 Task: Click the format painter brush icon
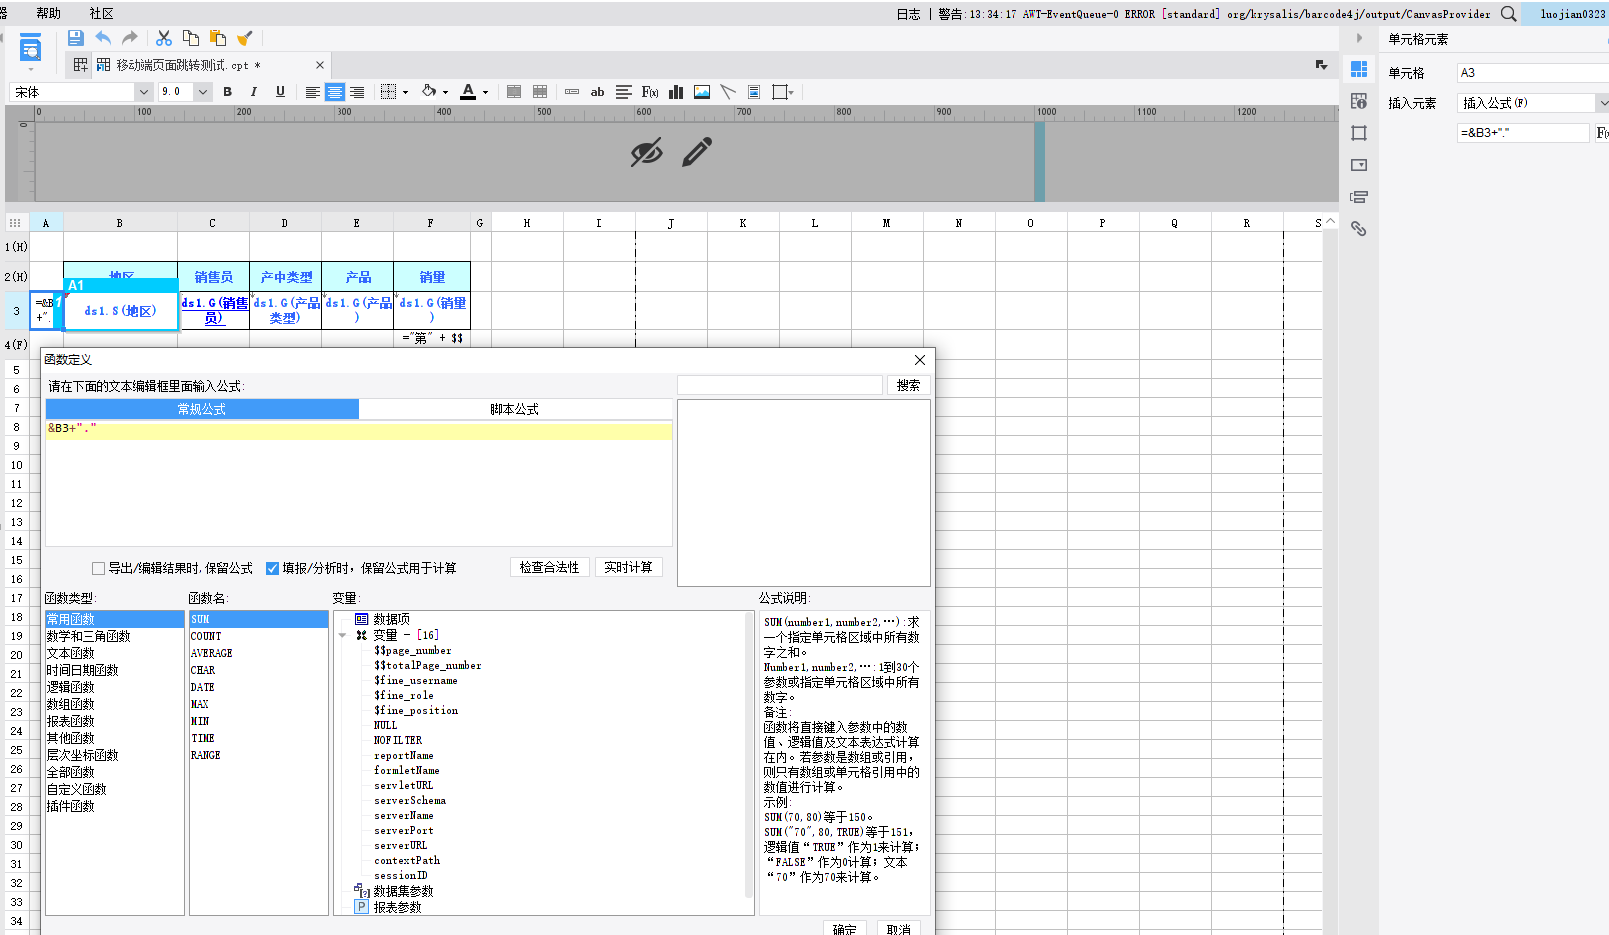pos(244,38)
